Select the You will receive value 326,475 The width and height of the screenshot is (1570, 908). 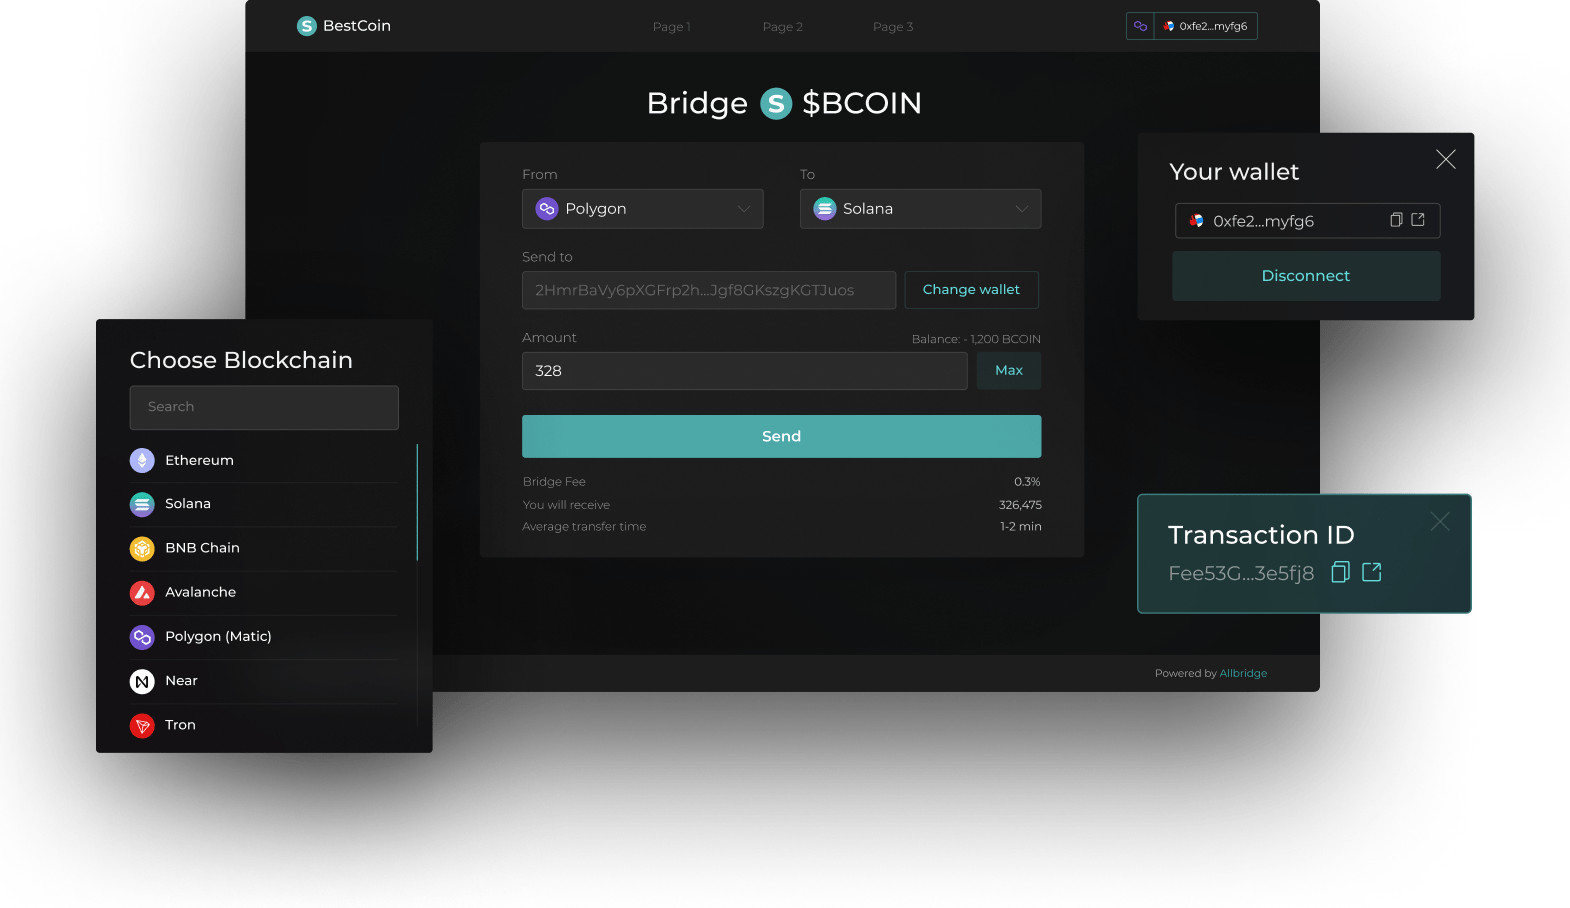1020,505
